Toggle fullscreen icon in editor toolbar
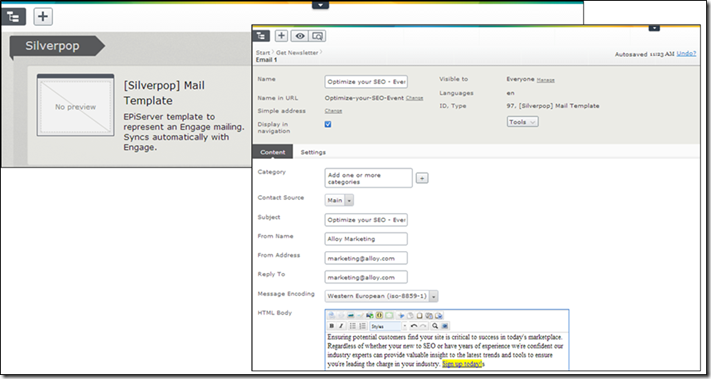 [x=445, y=326]
